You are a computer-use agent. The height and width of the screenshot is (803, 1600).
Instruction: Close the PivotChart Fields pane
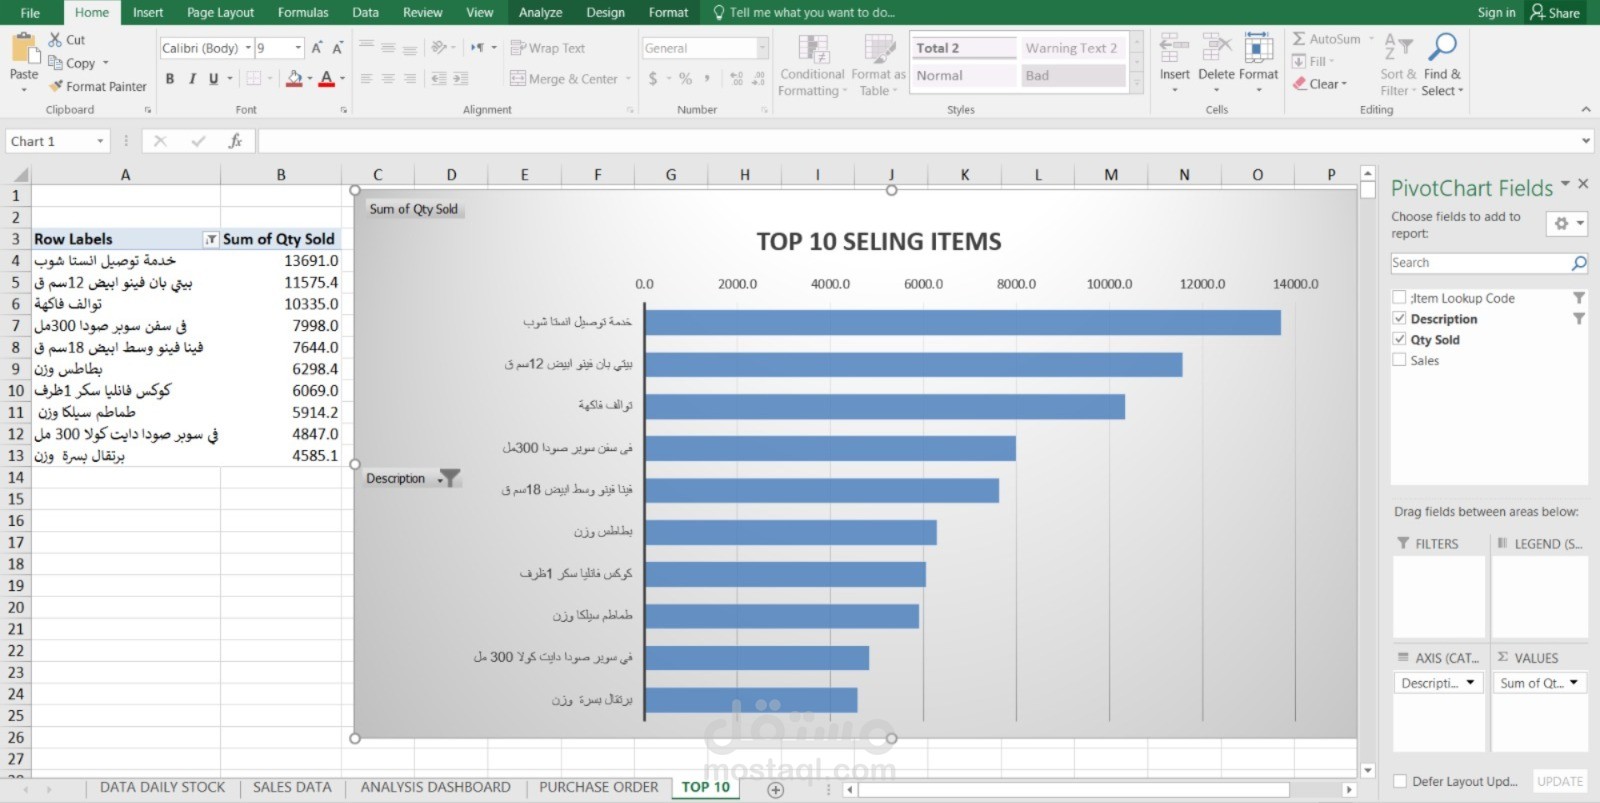click(1583, 184)
